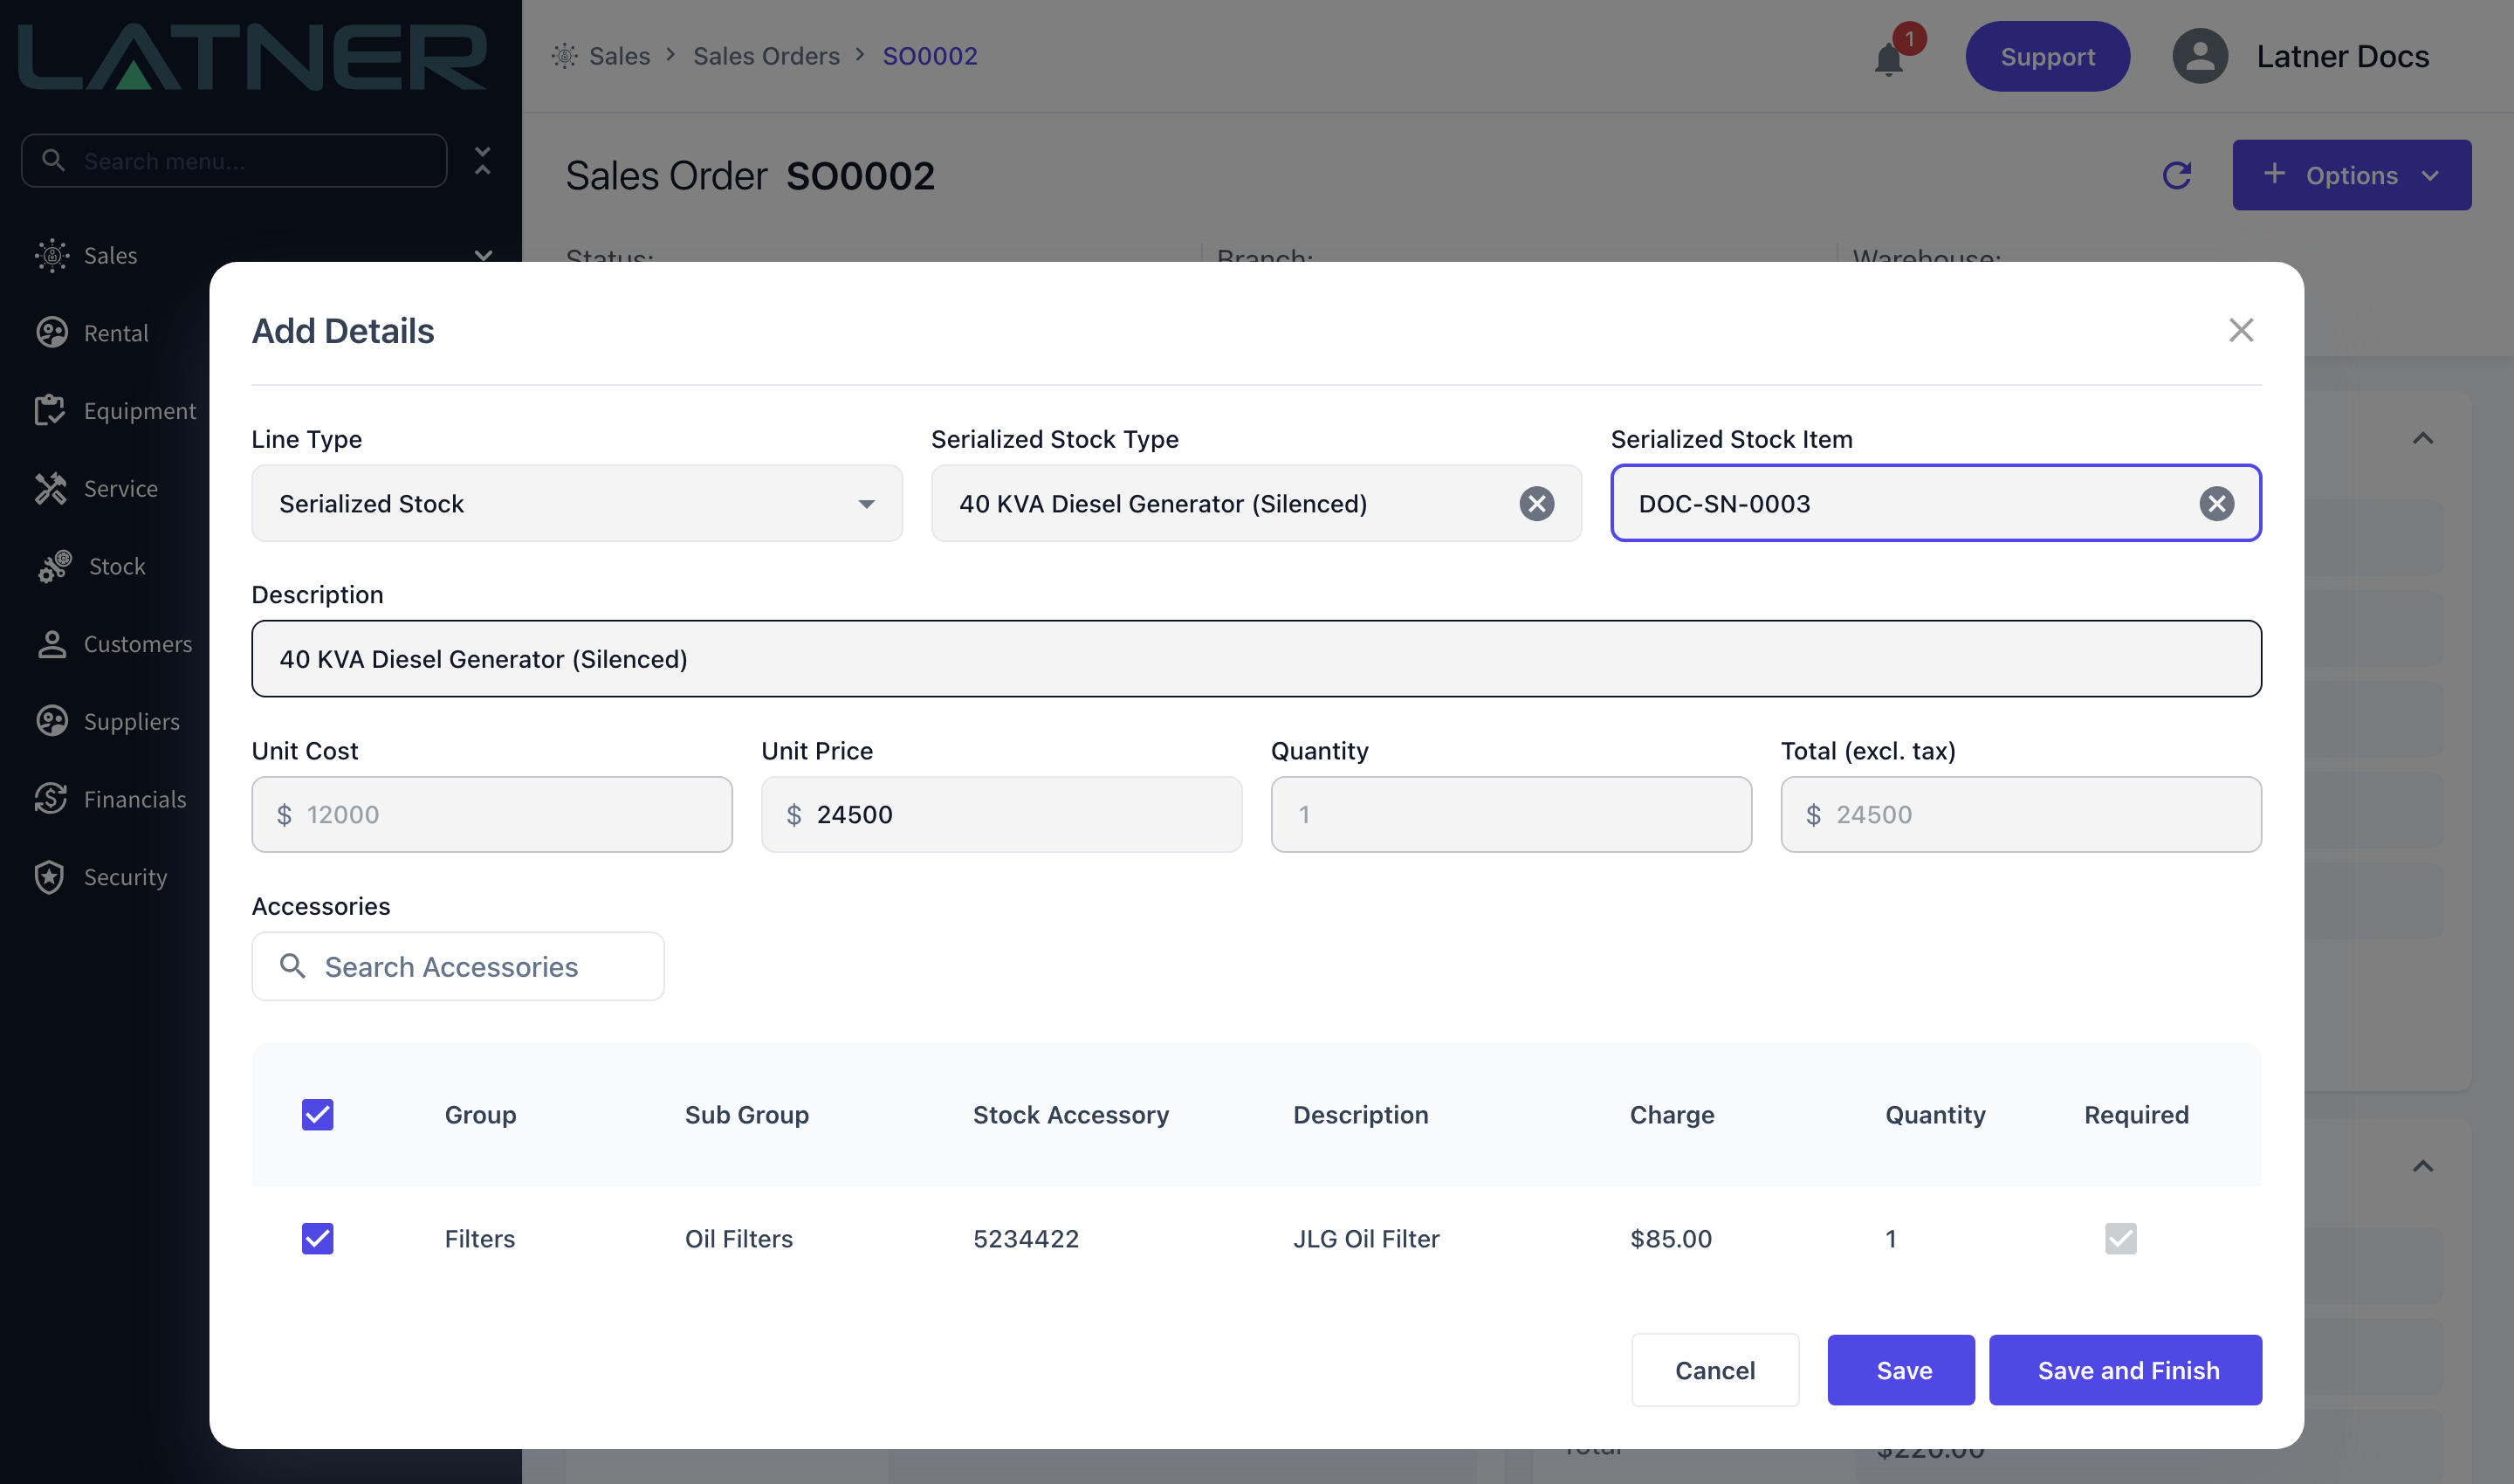This screenshot has height=1484, width=2514.
Task: Click the Unit Cost field
Action: tap(492, 814)
